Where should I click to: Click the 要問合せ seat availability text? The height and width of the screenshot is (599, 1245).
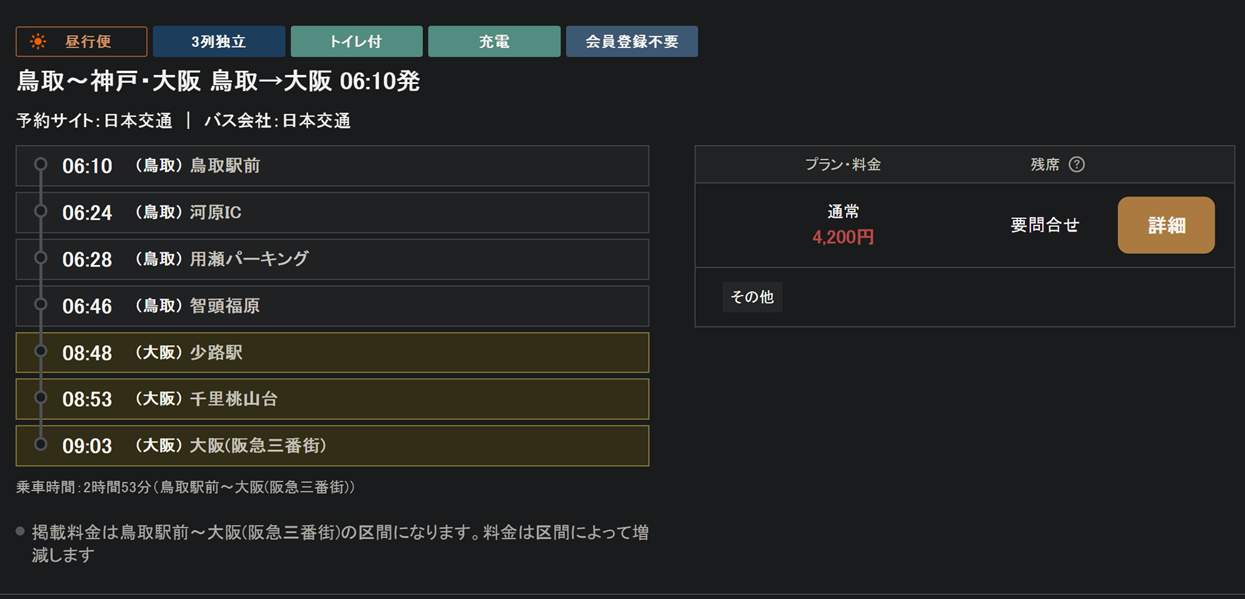tap(1045, 225)
